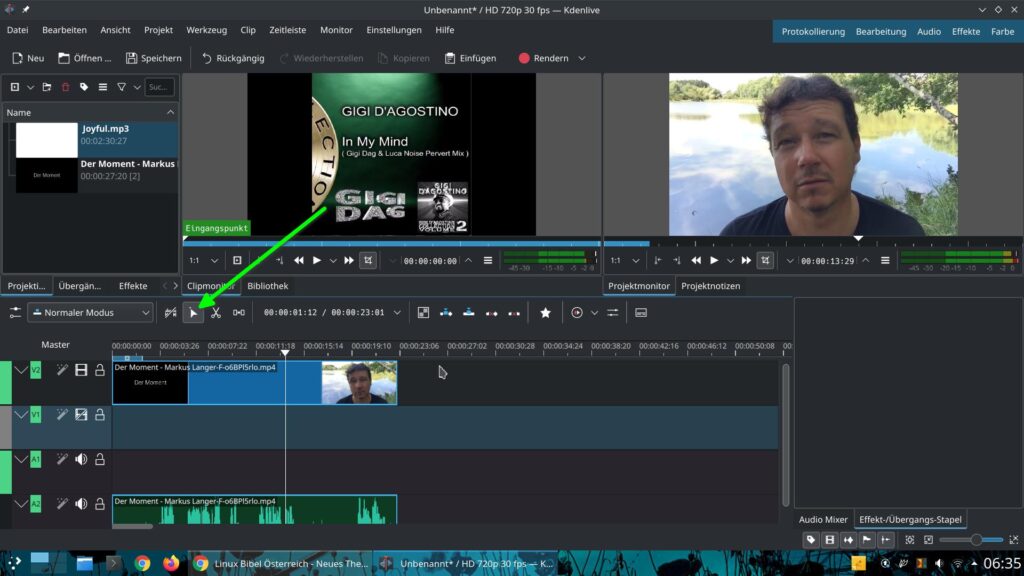
Task: Lock the A1 audio track
Action: click(x=100, y=460)
